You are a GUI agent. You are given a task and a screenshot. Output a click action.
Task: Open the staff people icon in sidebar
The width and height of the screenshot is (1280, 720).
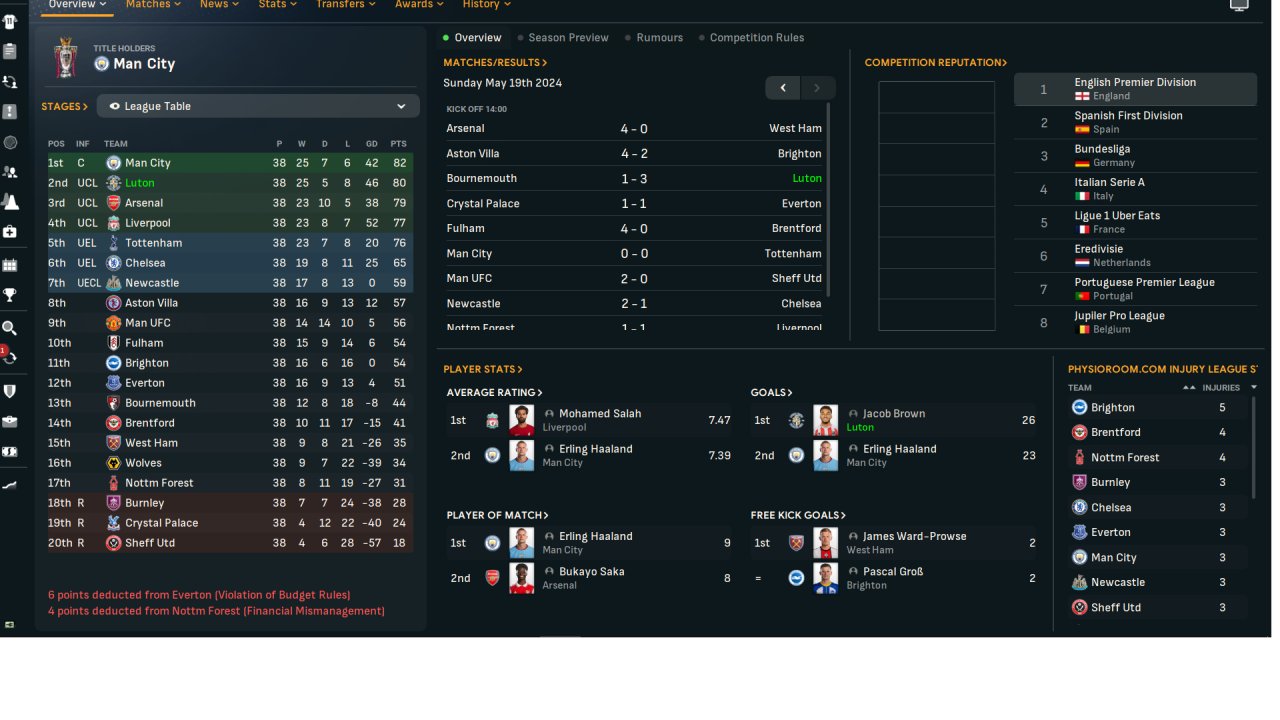pyautogui.click(x=10, y=171)
